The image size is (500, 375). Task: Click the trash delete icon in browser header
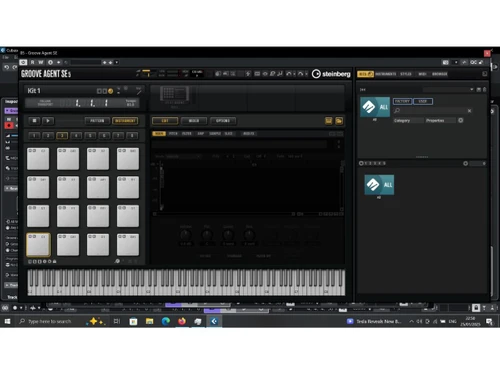tap(484, 89)
